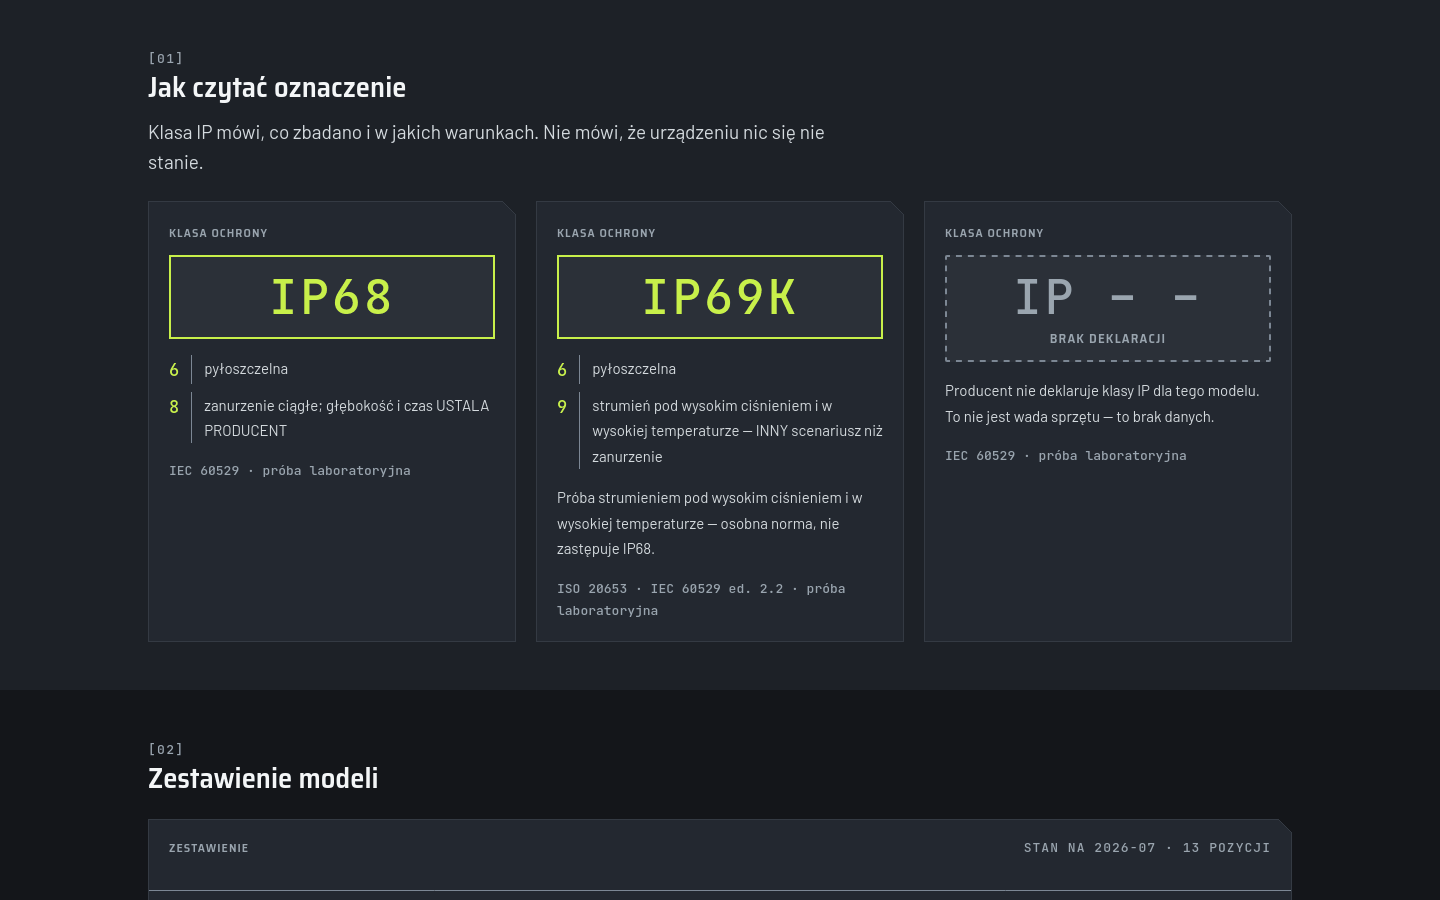Click the ZESTAWIENIE table header label
The height and width of the screenshot is (900, 1440).
point(209,848)
